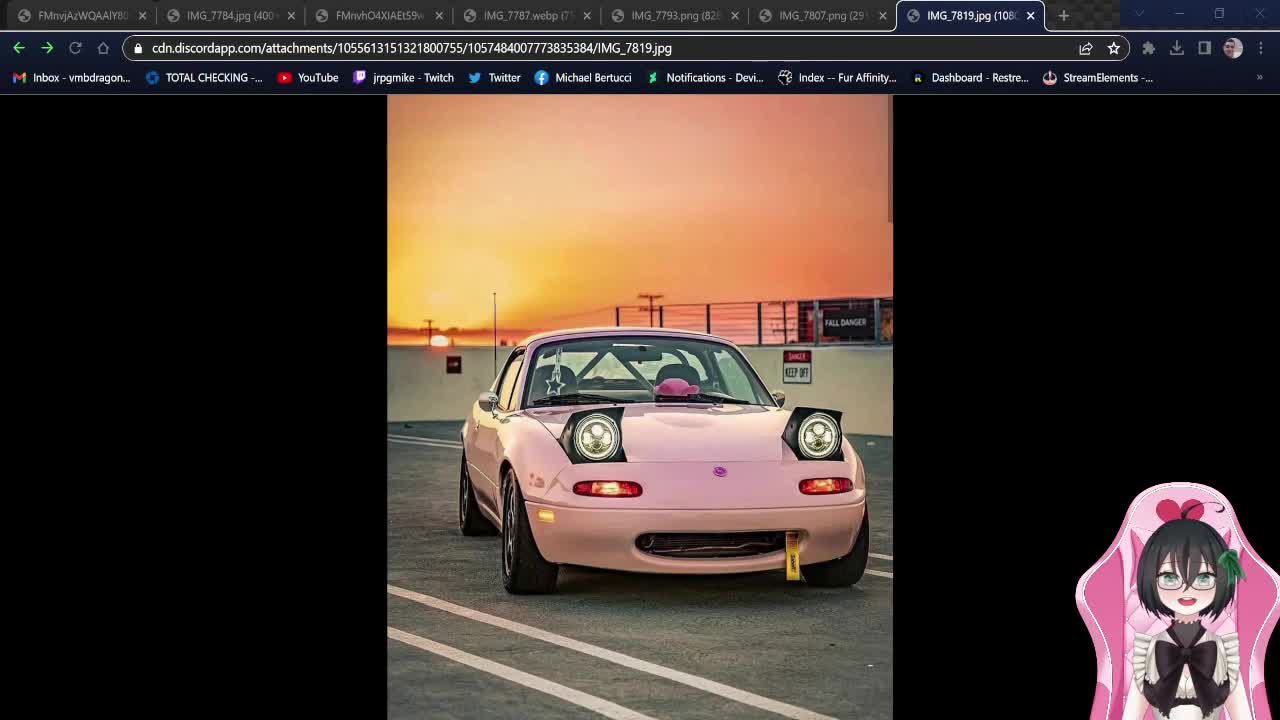Image resolution: width=1280 pixels, height=720 pixels.
Task: Open the share page icon in address bar
Action: (1085, 48)
